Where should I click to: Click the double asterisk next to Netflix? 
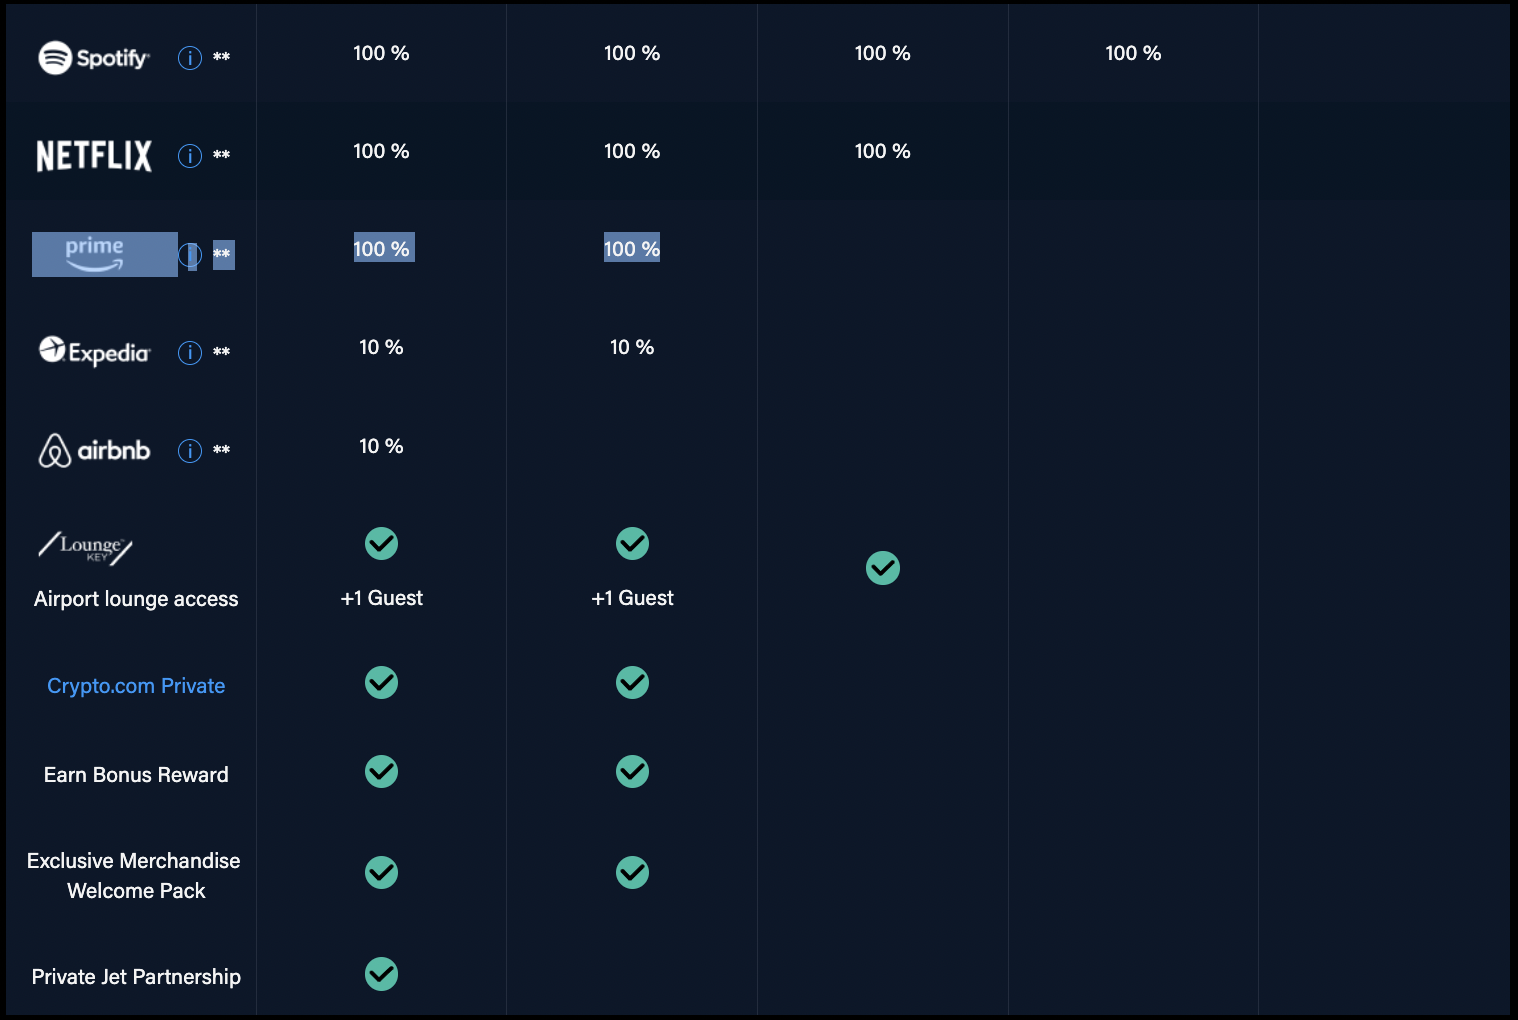tap(222, 155)
